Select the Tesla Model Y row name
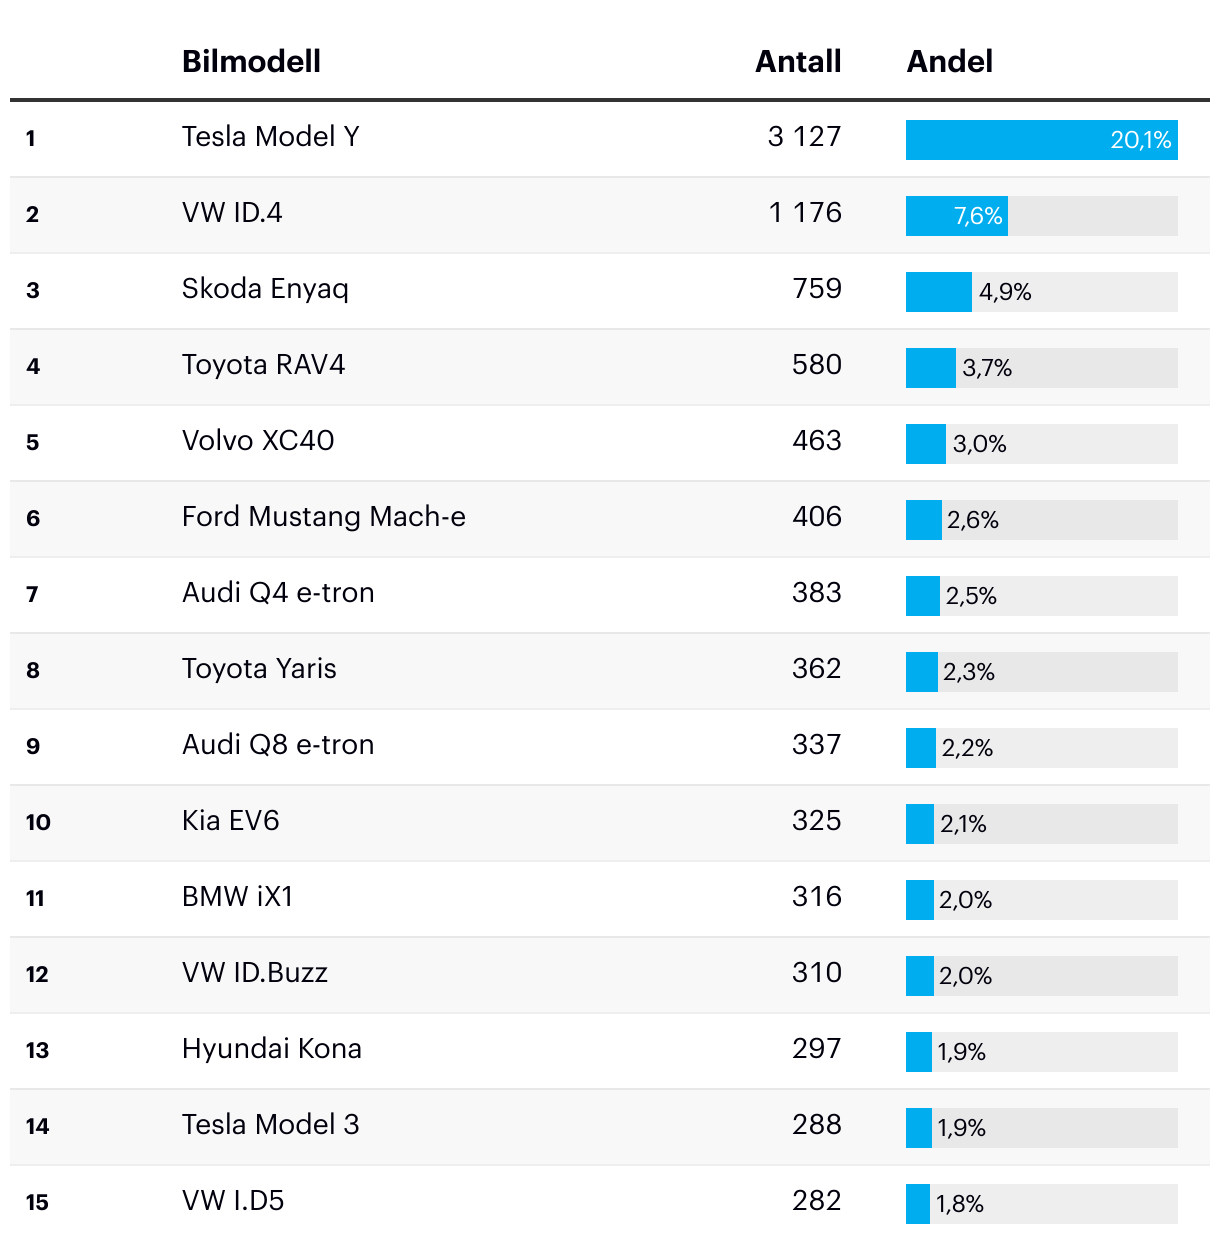 (x=270, y=137)
